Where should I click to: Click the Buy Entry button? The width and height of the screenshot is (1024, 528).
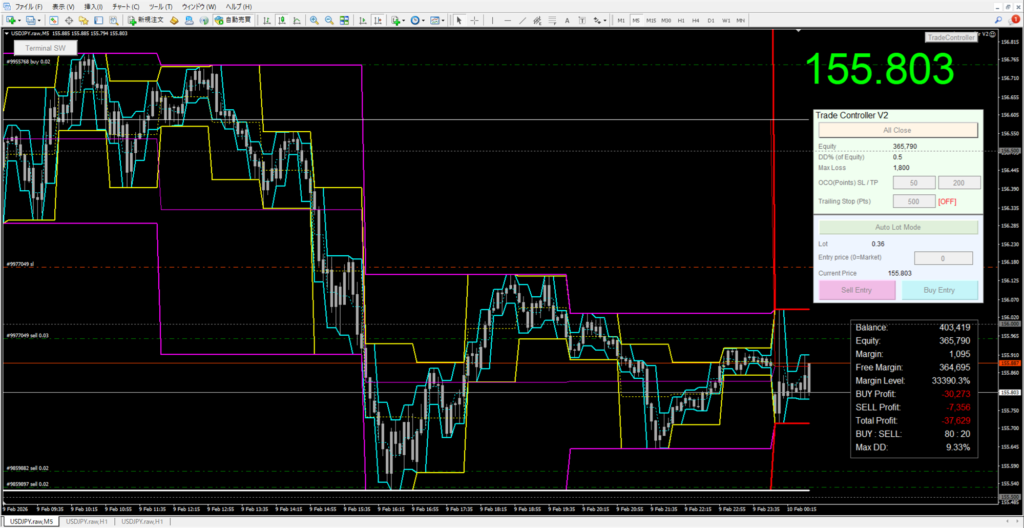coord(939,291)
